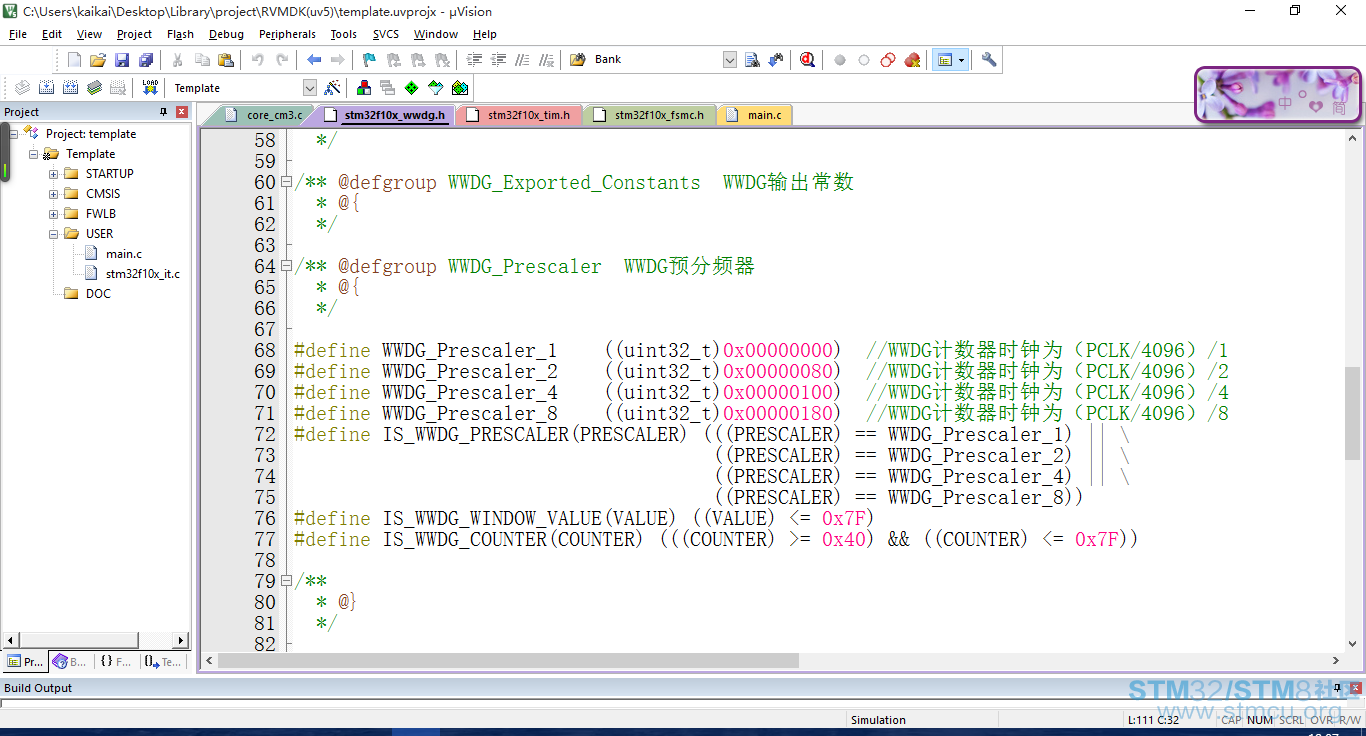
Task: Open Configuration with the wrench icon
Action: (x=989, y=60)
